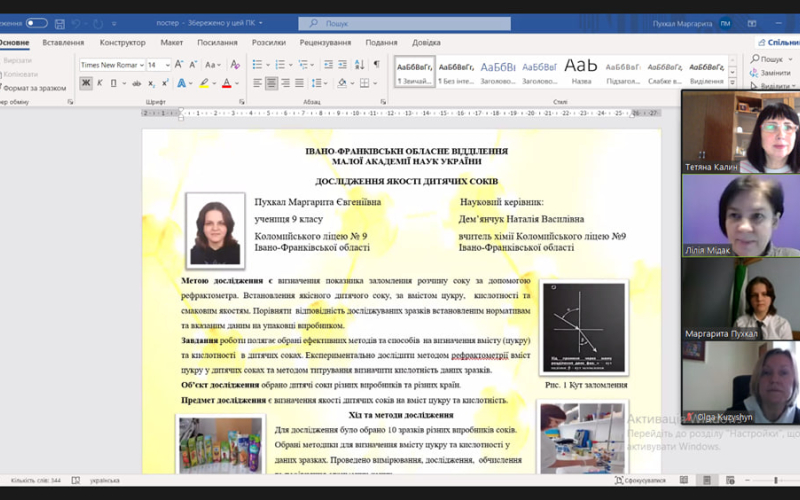Toggle Superscript x² formatting
The image size is (800, 500).
[165, 83]
